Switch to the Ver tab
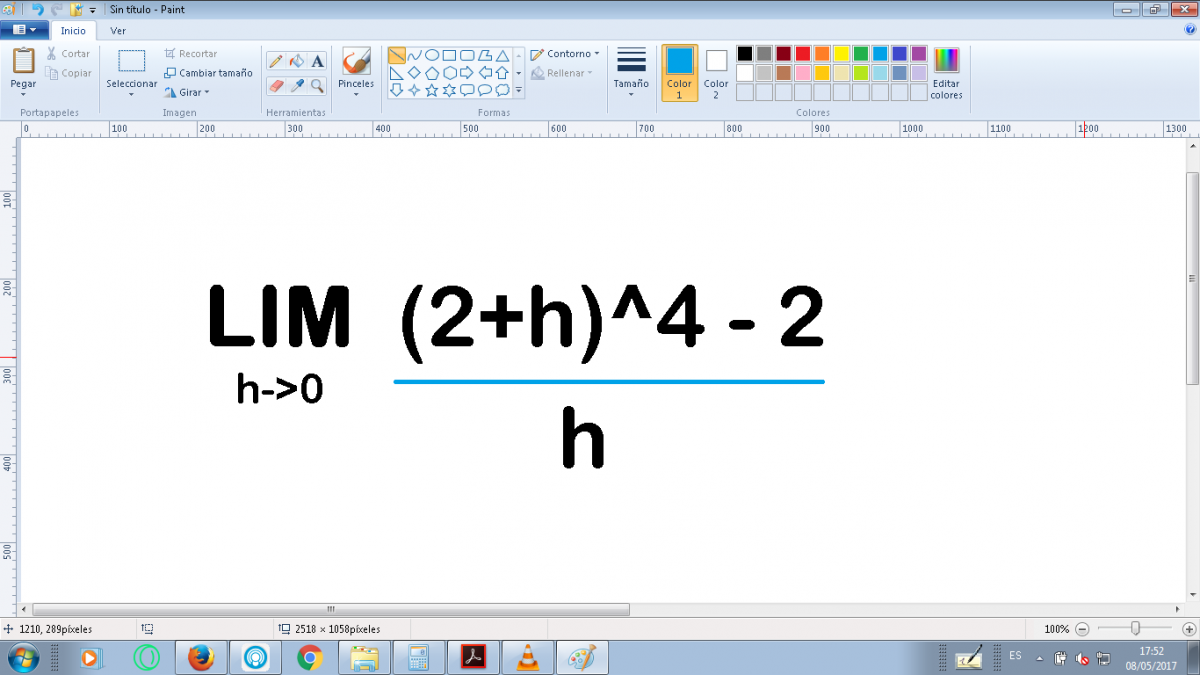 (x=118, y=31)
